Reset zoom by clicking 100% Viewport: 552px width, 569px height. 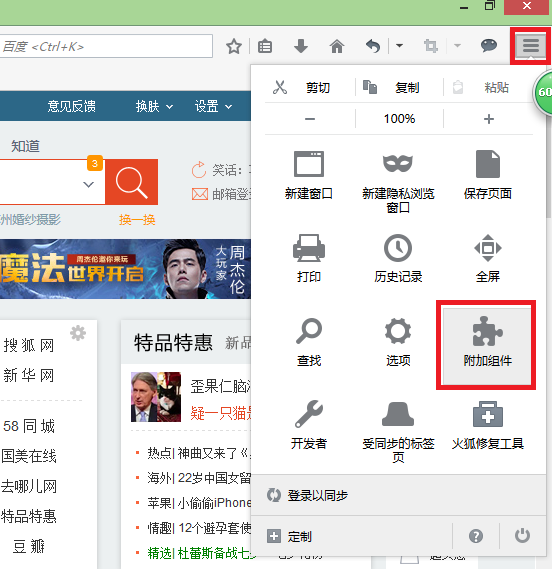pyautogui.click(x=399, y=119)
